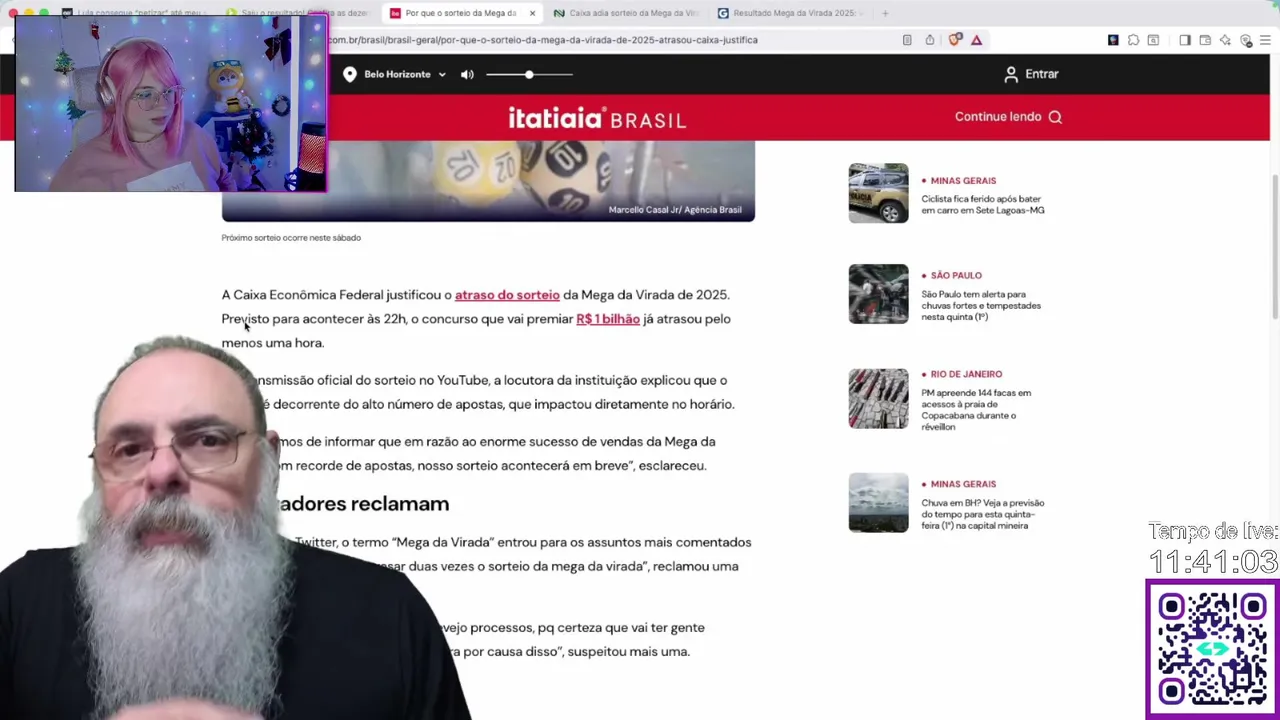1280x720 pixels.
Task: Select the active 'Por que o sorteio' tab
Action: (x=460, y=13)
